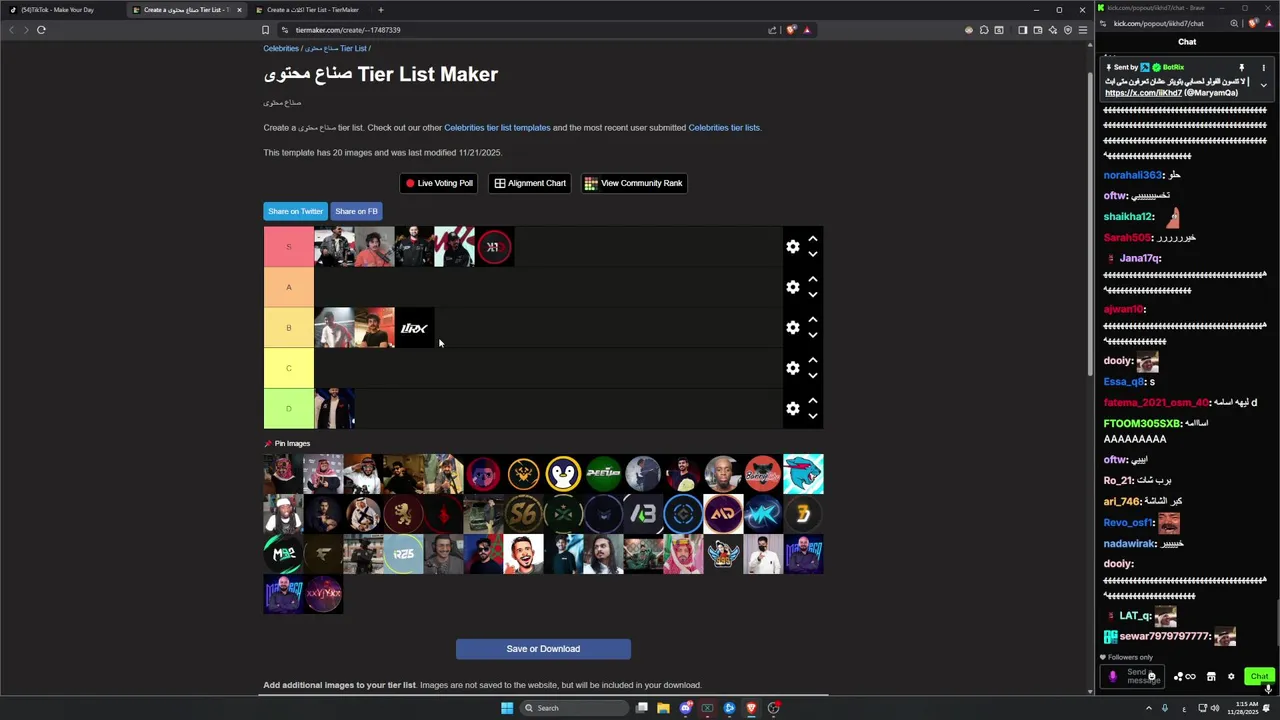Click the Windows Start button
Viewport: 1280px width, 720px height.
507,708
